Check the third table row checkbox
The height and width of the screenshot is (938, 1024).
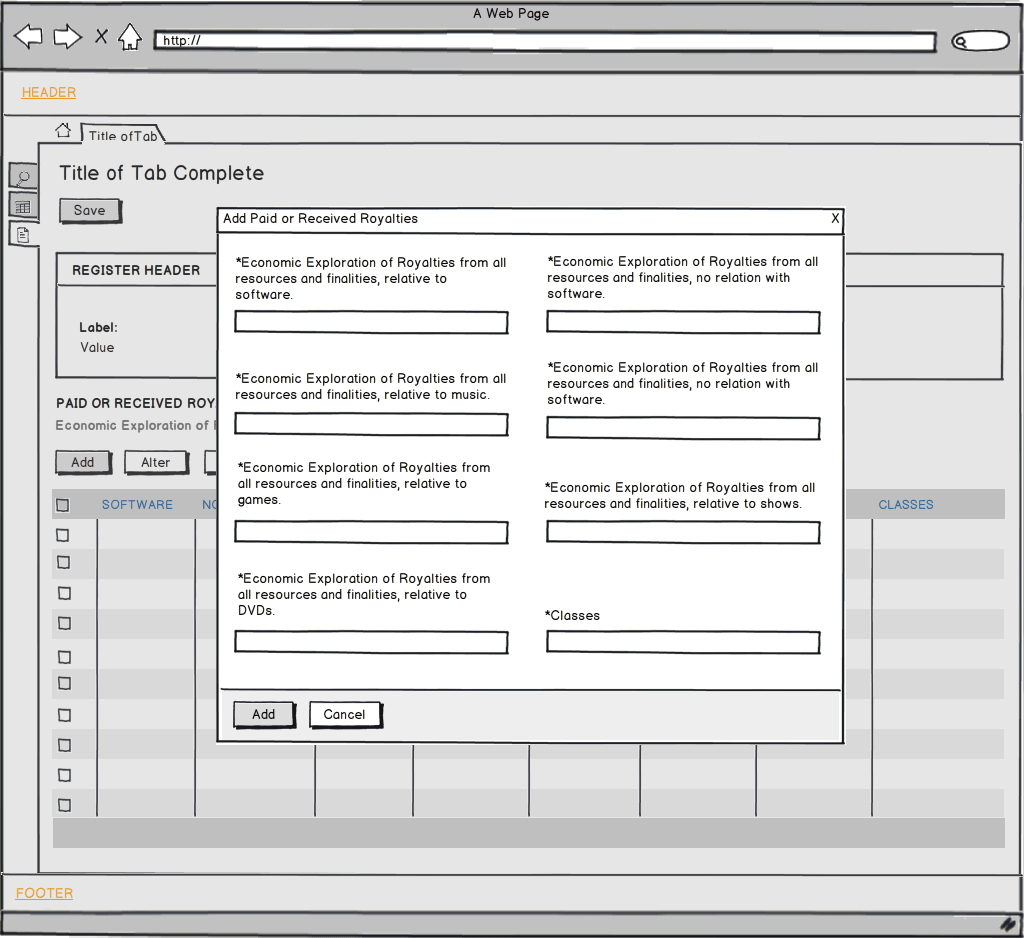point(64,593)
